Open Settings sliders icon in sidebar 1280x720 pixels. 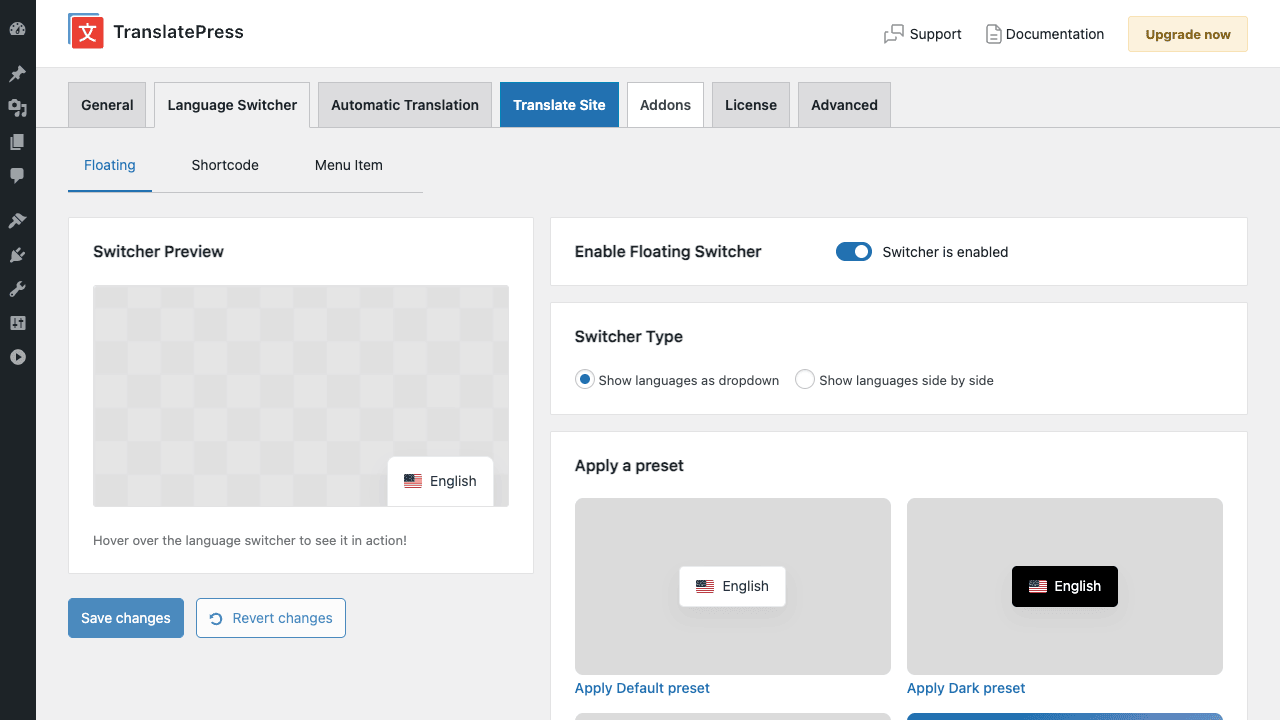tap(17, 323)
